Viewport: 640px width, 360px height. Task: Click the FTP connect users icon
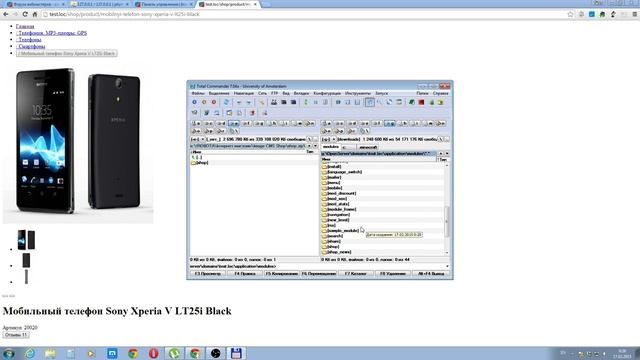[273, 102]
